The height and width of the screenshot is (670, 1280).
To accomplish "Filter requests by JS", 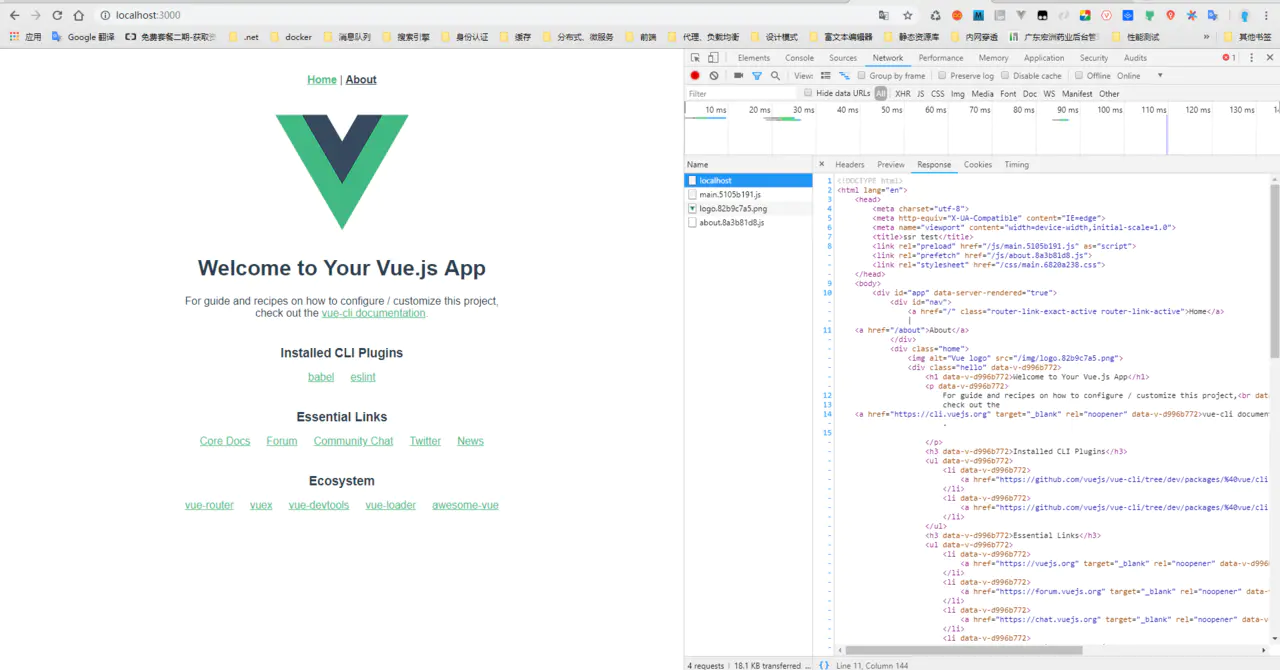I will pos(921,94).
